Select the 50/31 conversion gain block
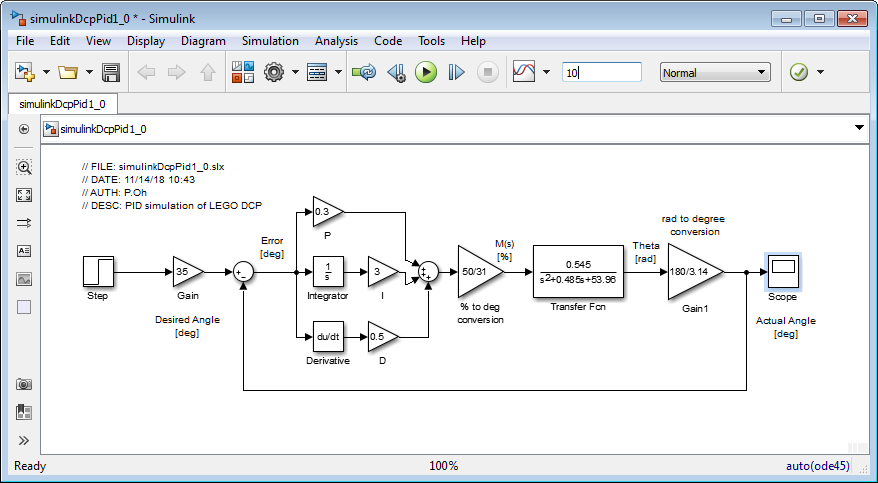This screenshot has width=878, height=483. pyautogui.click(x=480, y=272)
